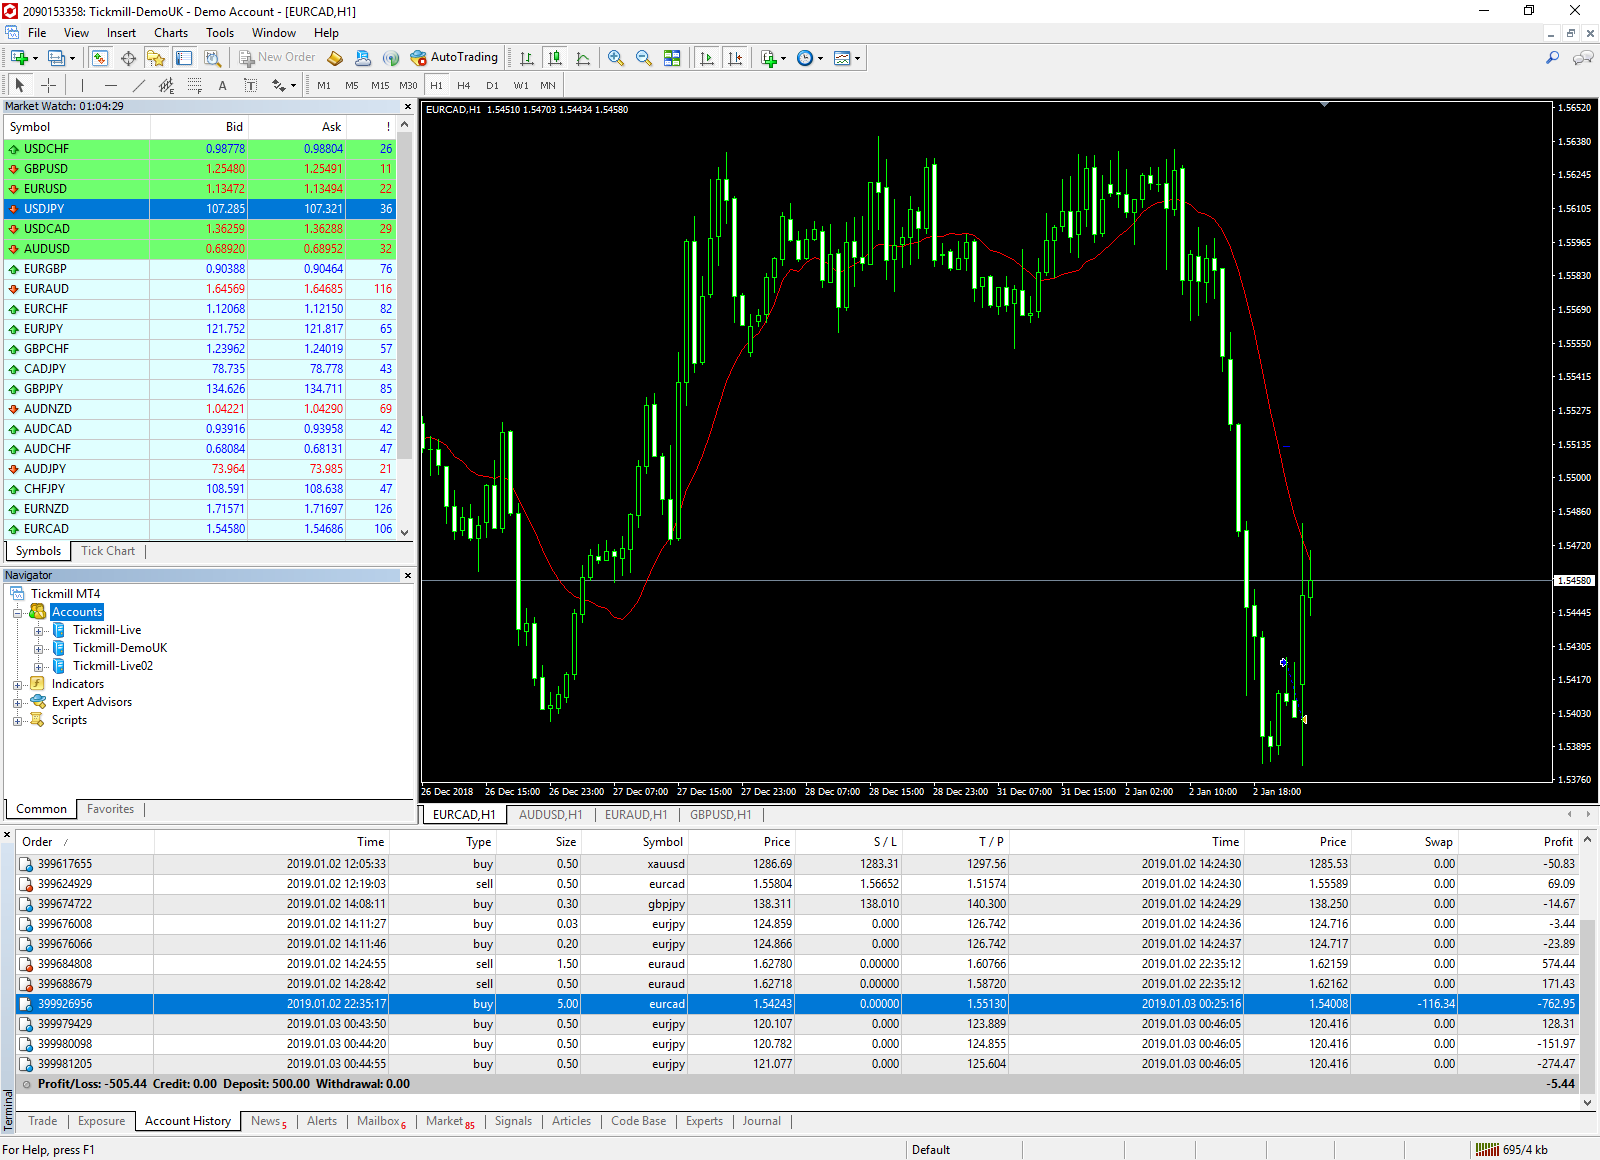Open the Journal tab in Terminal
The height and width of the screenshot is (1160, 1600).
click(761, 1121)
